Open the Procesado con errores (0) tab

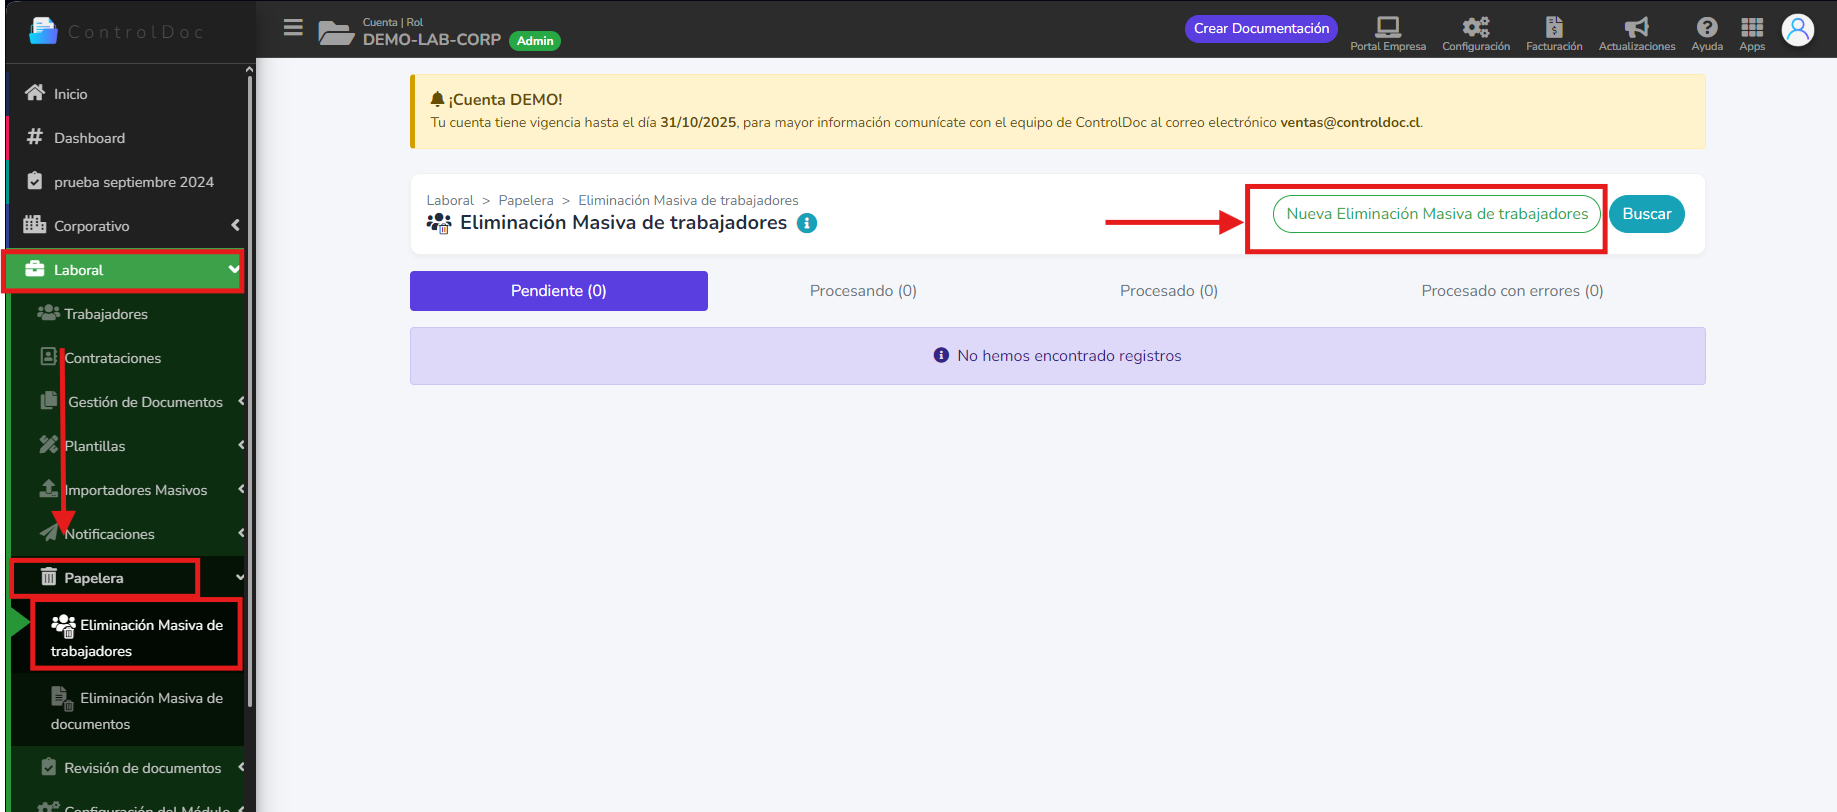point(1512,291)
